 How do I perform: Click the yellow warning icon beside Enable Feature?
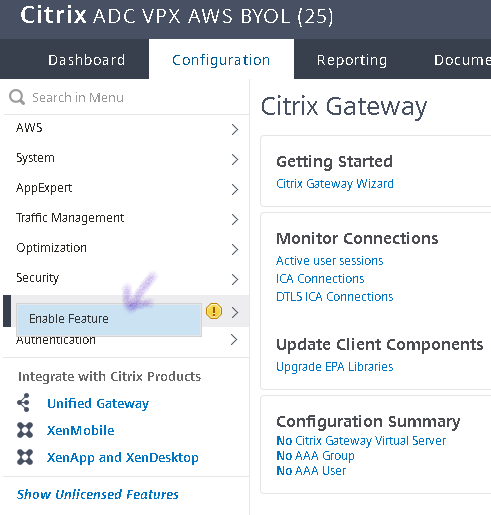214,311
